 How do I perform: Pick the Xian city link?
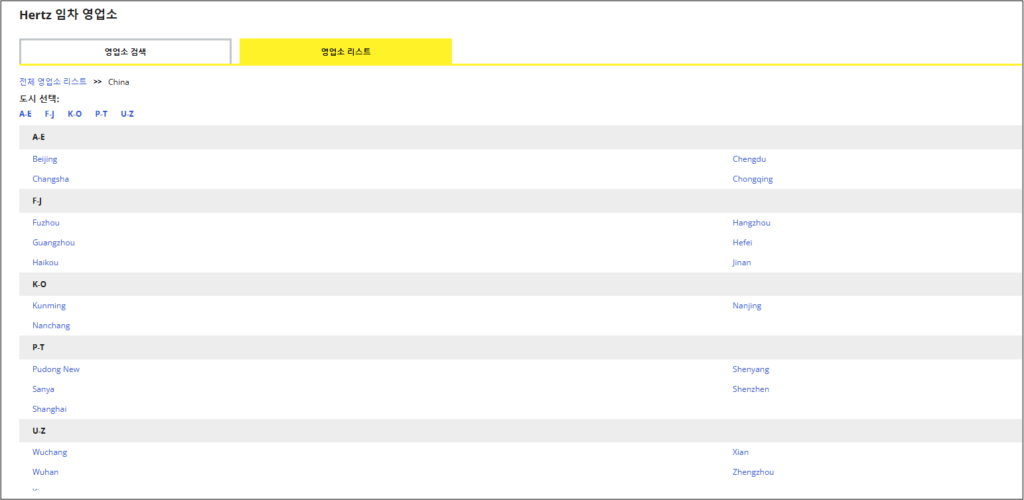point(741,452)
